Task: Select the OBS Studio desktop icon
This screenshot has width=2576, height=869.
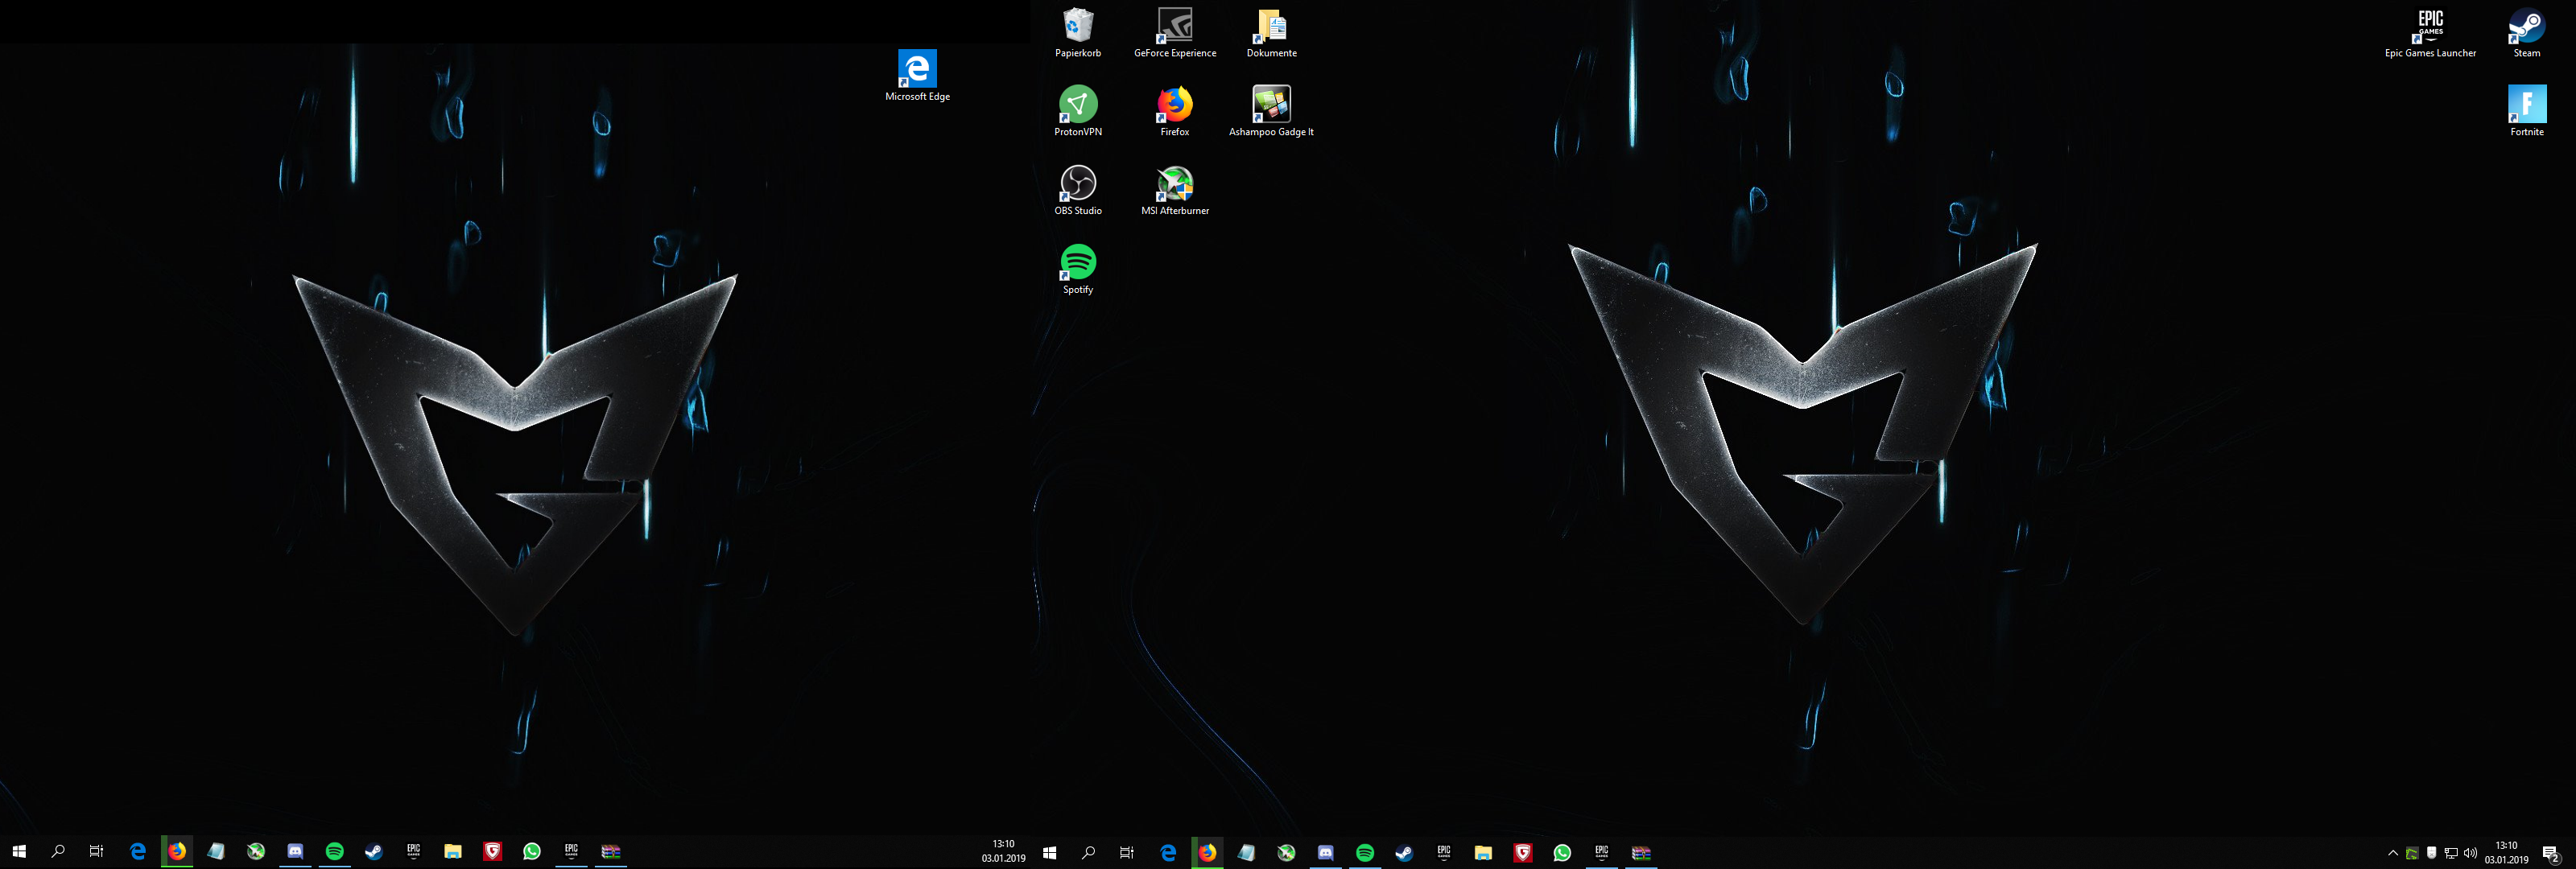Action: point(1077,187)
